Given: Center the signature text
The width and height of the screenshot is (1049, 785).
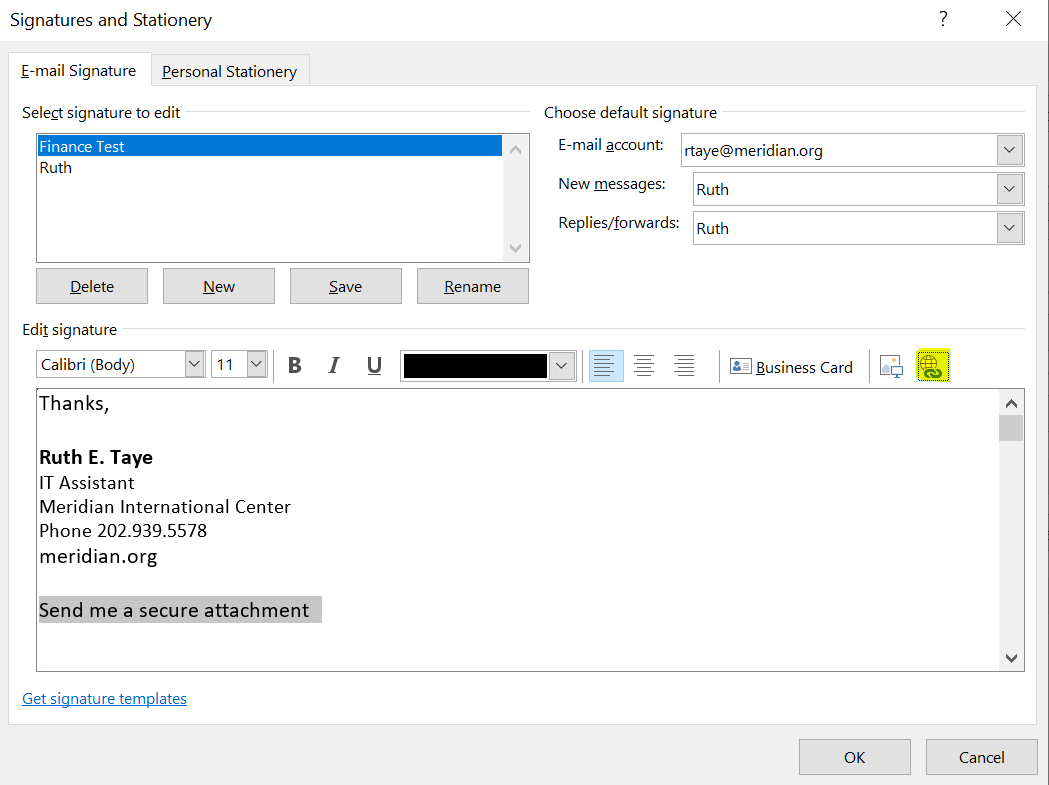Looking at the screenshot, I should click(644, 366).
